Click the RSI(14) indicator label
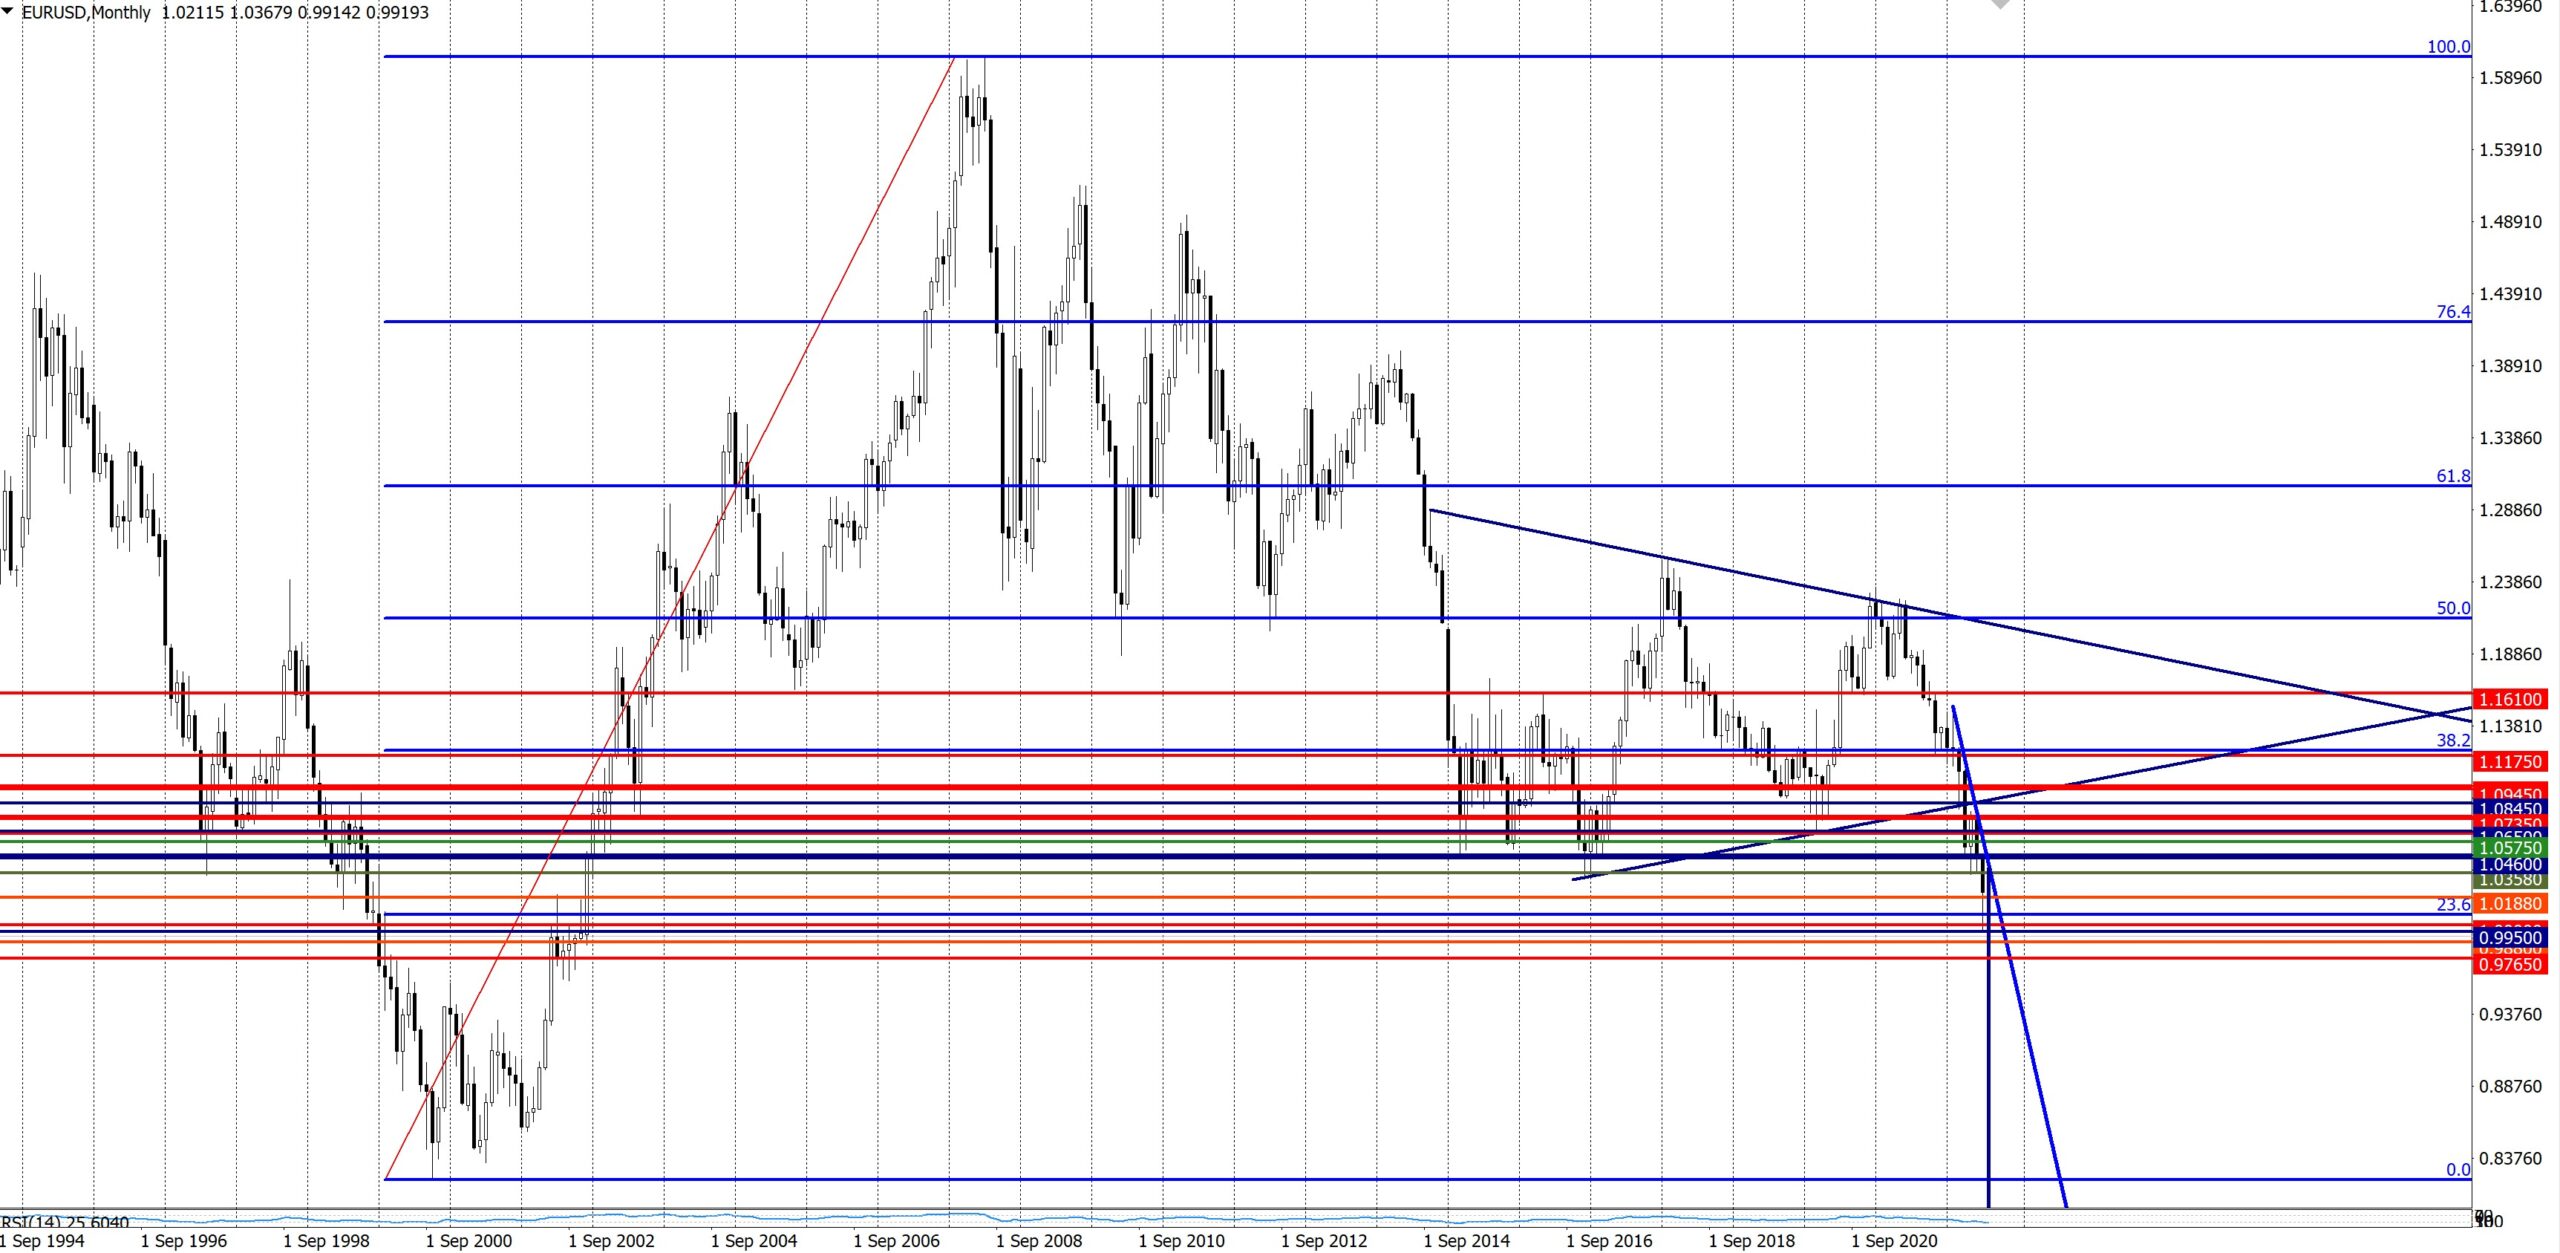2560x1253 pixels. click(65, 1222)
